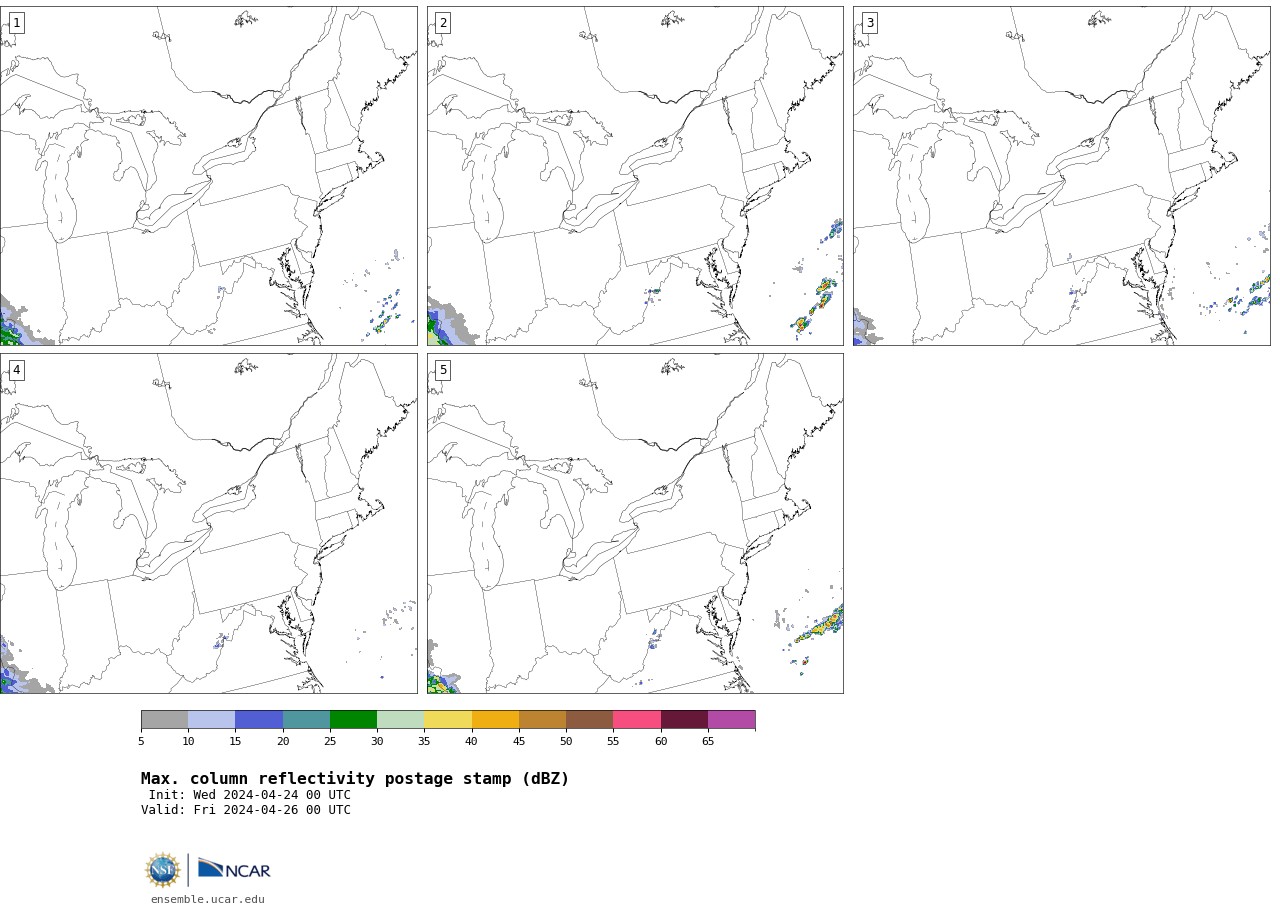Screen dimensions: 1280x910
Task: Click the colorbar tick label 50
Action: pos(566,742)
